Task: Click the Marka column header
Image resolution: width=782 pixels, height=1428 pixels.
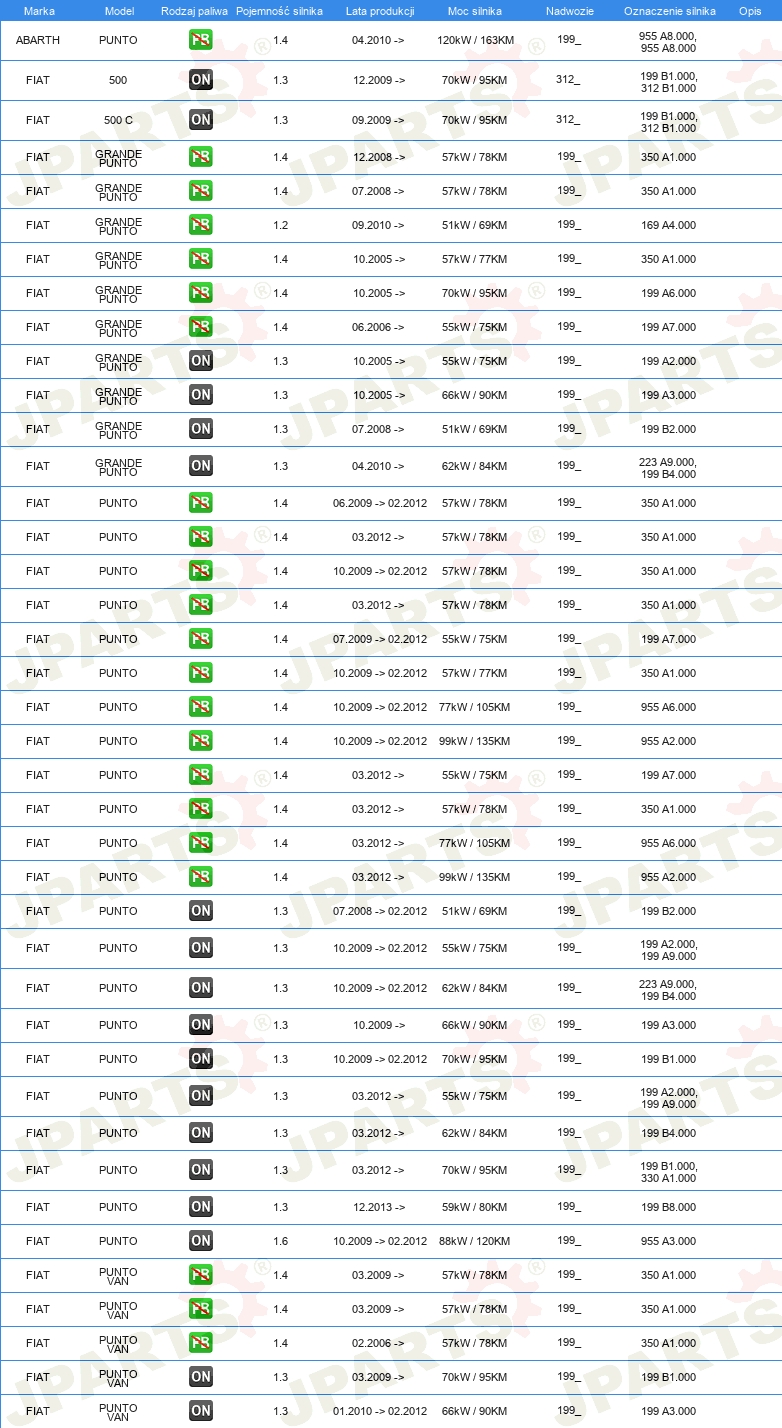Action: pos(39,10)
